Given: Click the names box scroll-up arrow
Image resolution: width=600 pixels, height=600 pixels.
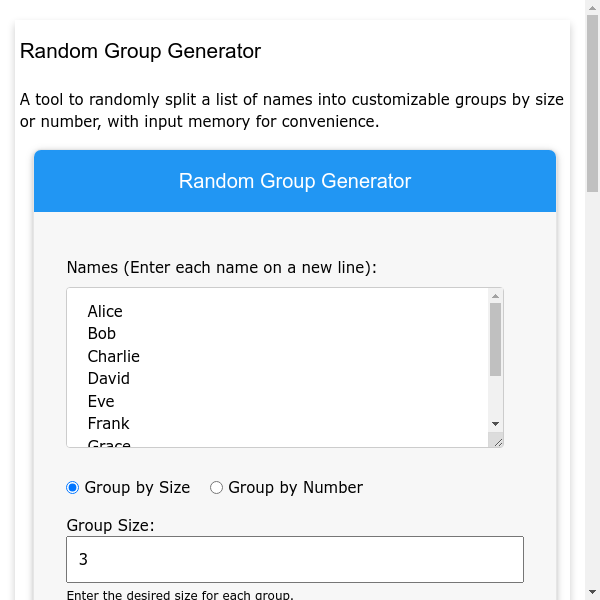Looking at the screenshot, I should click(495, 295).
